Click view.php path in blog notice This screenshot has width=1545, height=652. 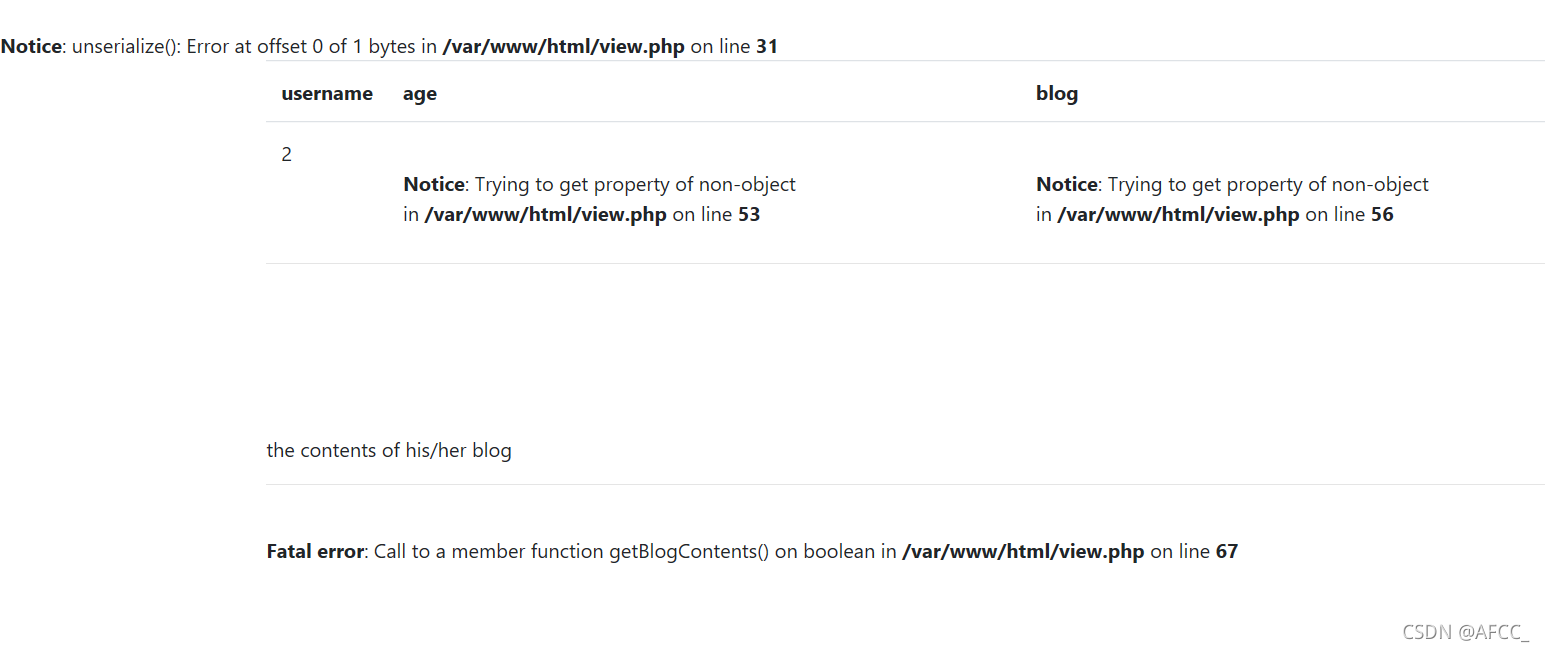click(1179, 214)
